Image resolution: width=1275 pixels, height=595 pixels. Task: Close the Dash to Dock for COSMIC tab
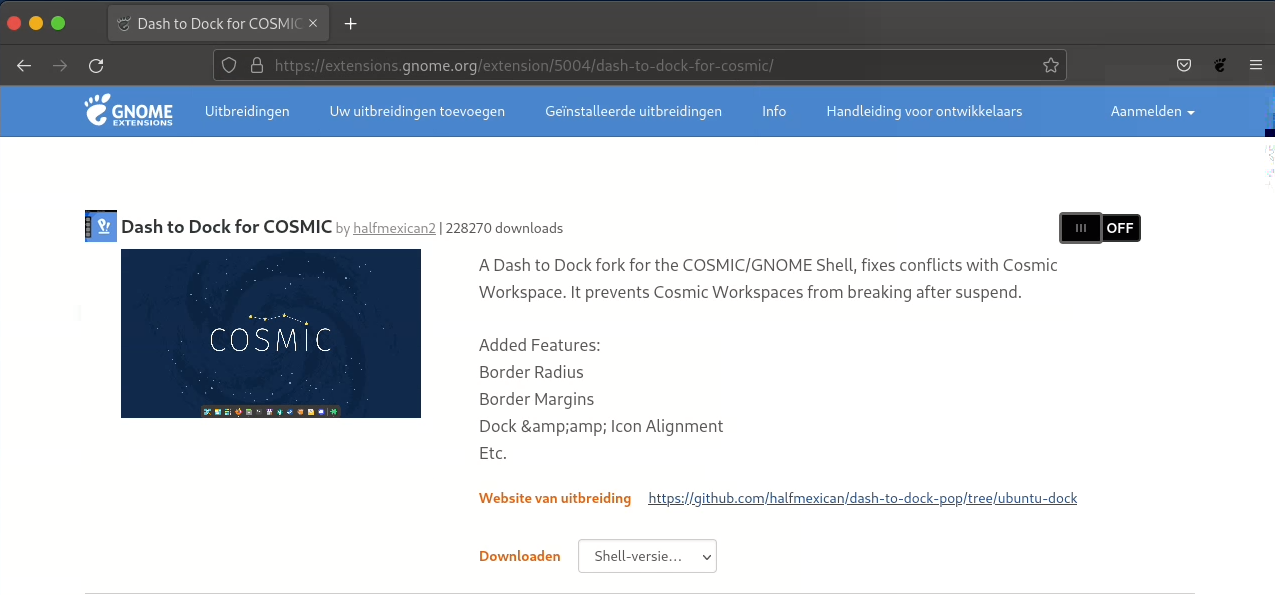point(313,23)
